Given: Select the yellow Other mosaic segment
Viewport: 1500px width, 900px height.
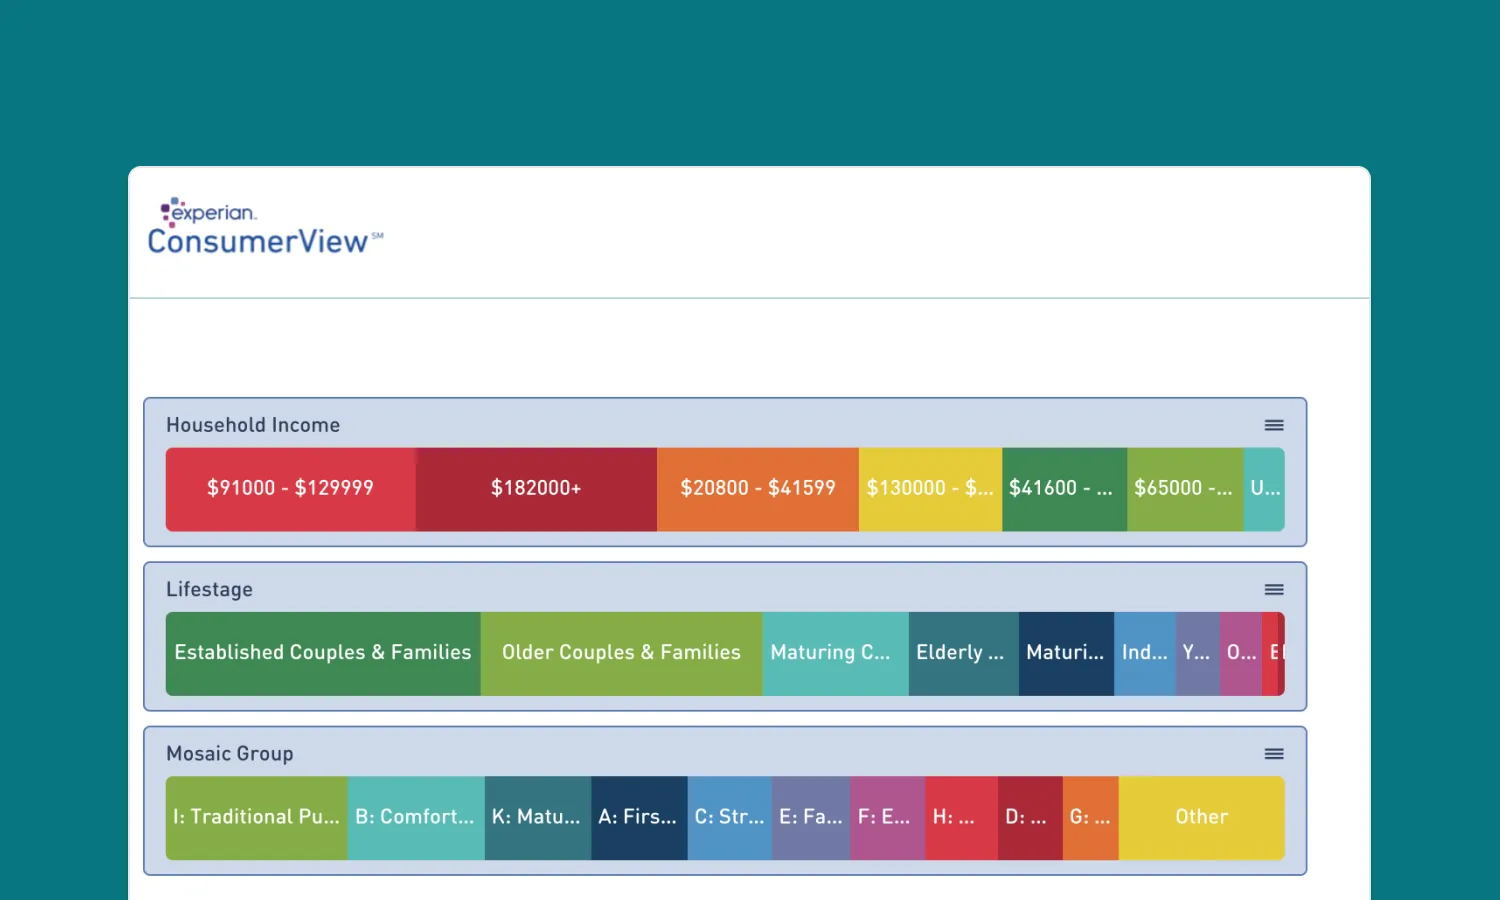Looking at the screenshot, I should click(1202, 818).
